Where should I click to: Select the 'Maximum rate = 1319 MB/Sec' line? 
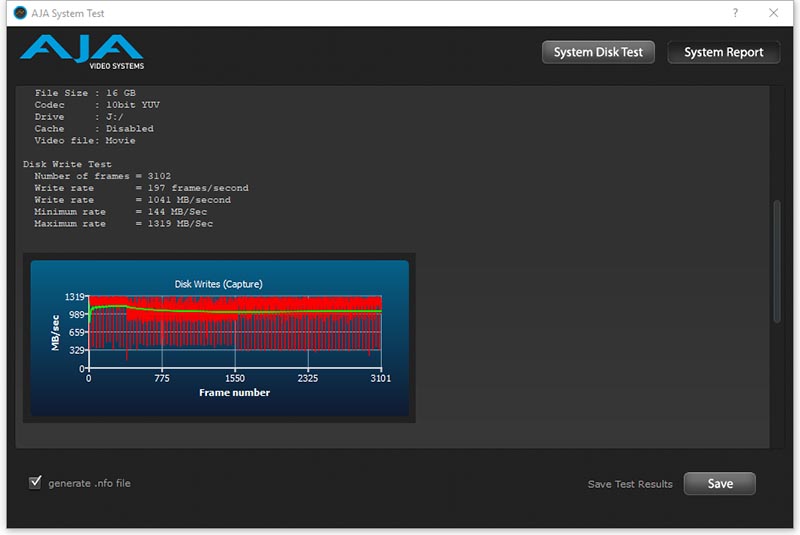123,223
